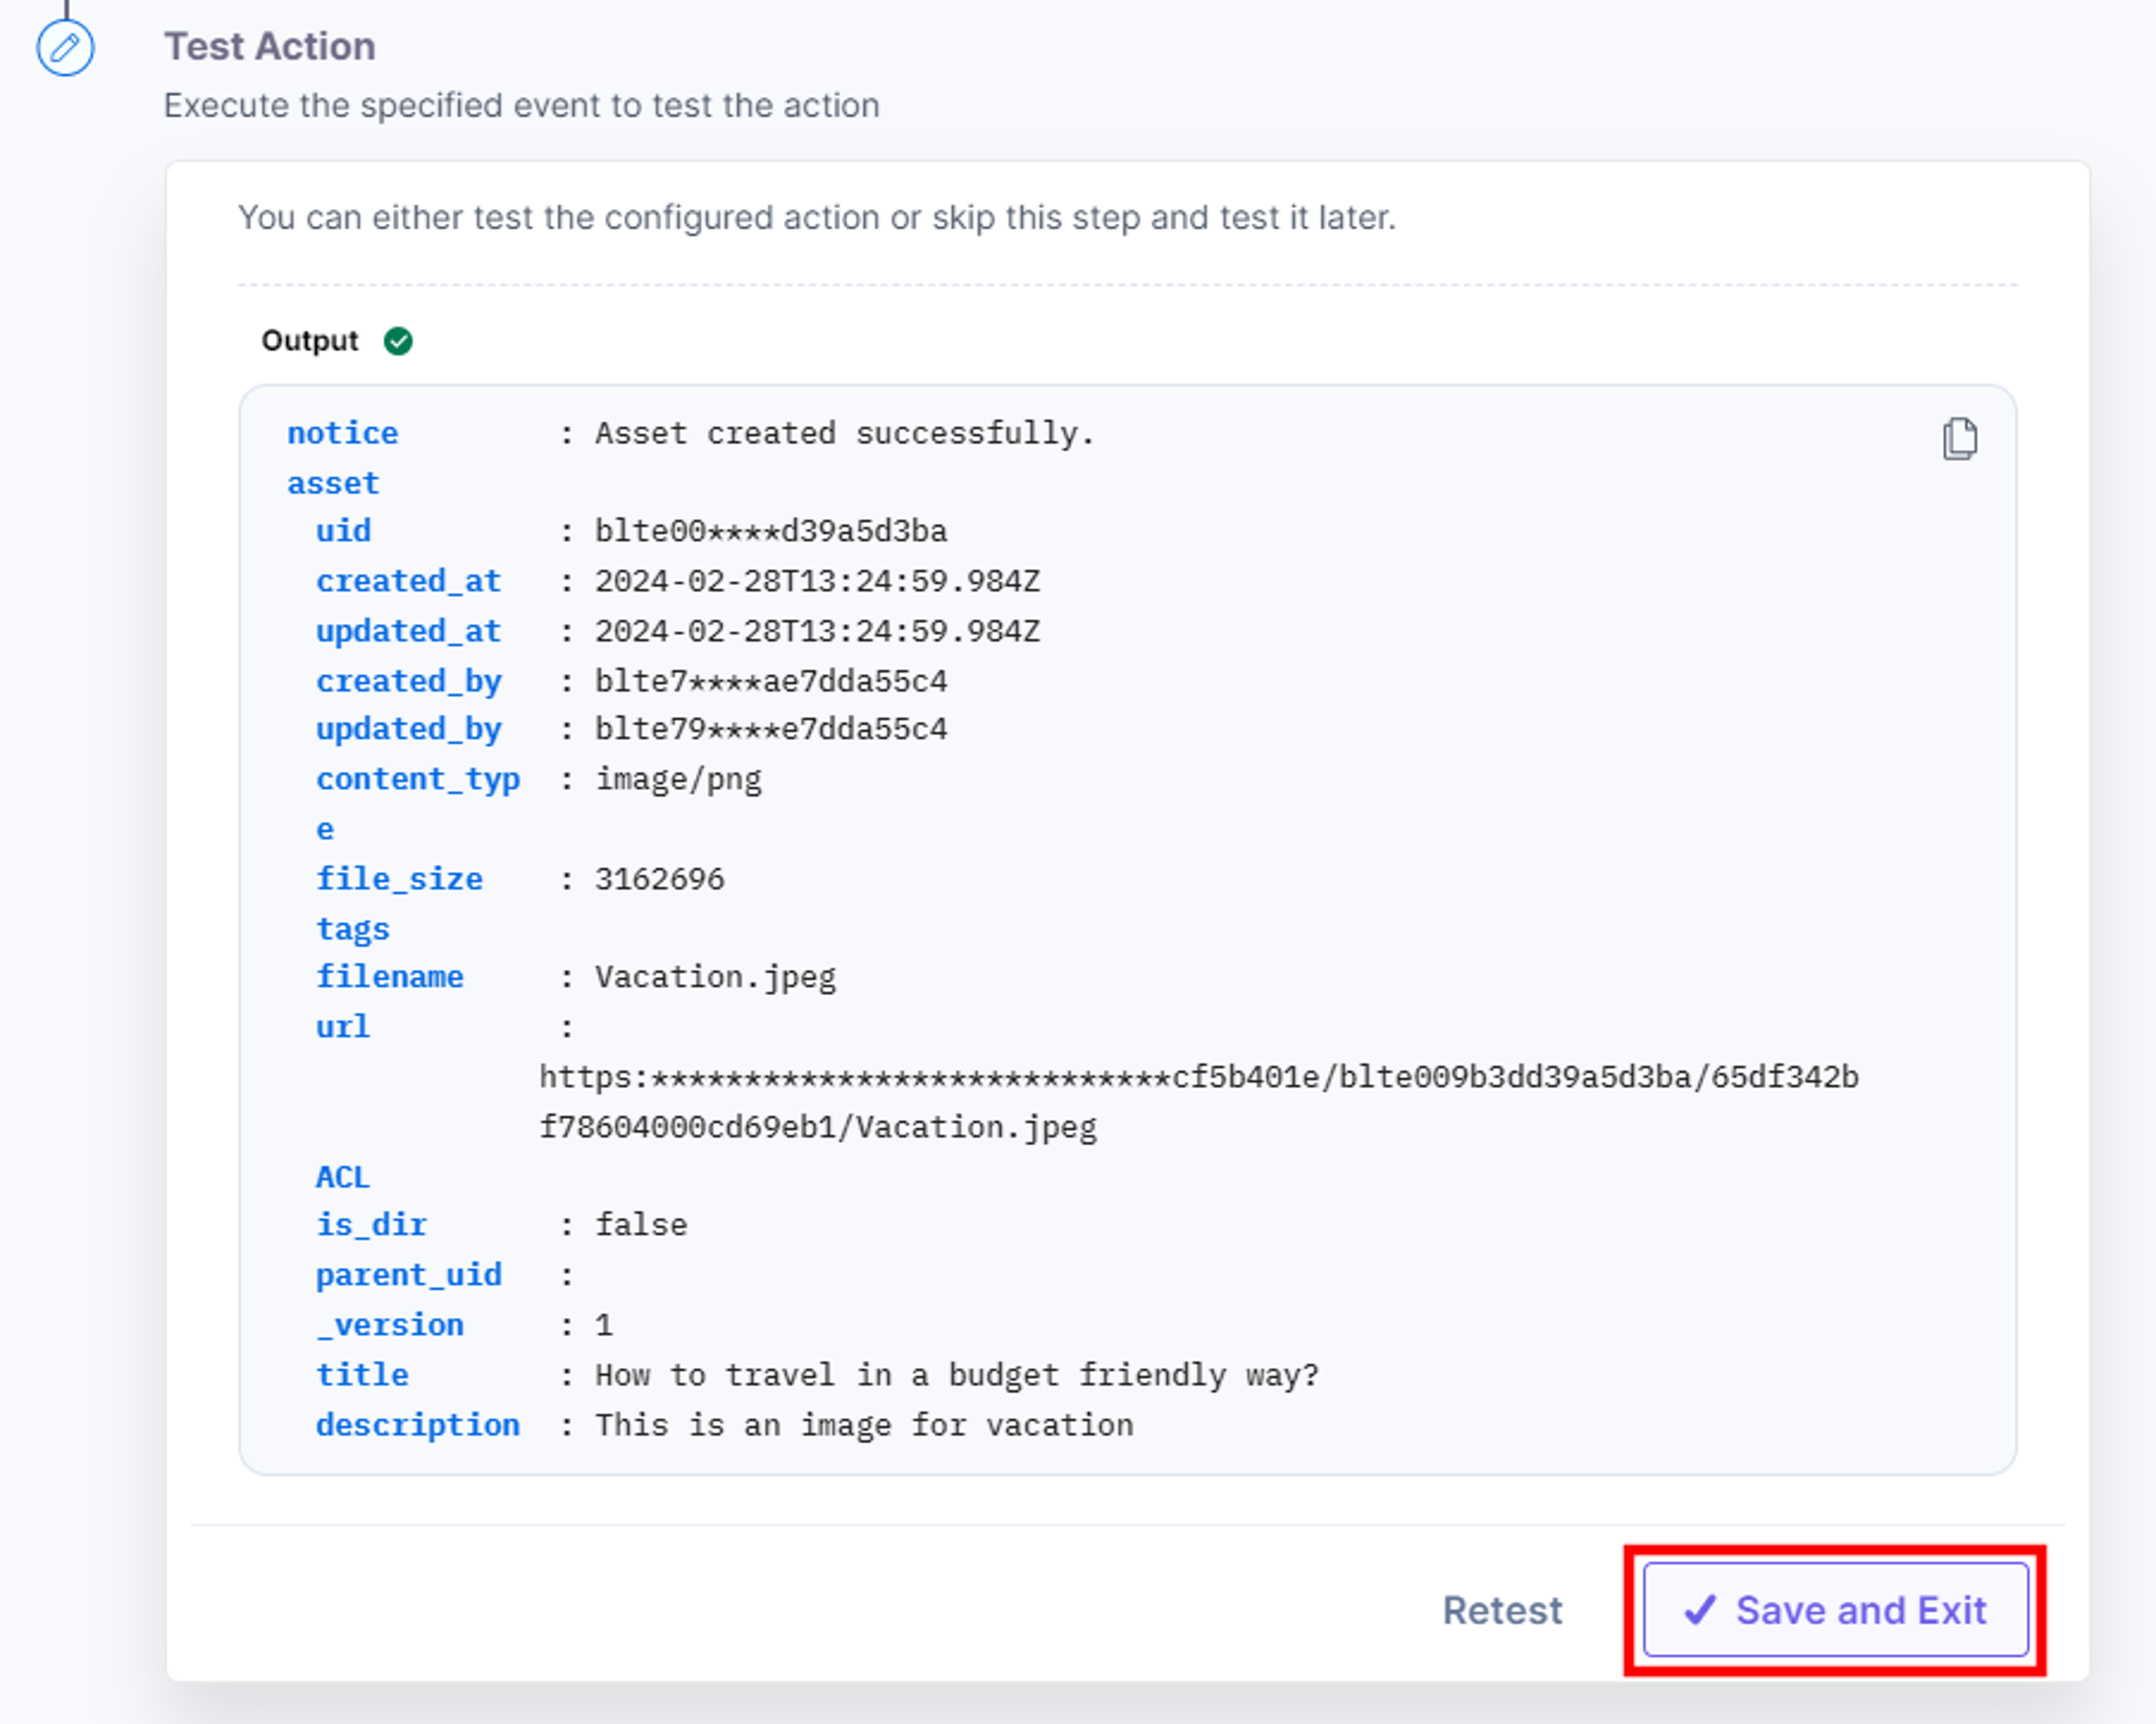Click the updated_by key label
Screen dimensions: 2156x1724
pos(408,729)
